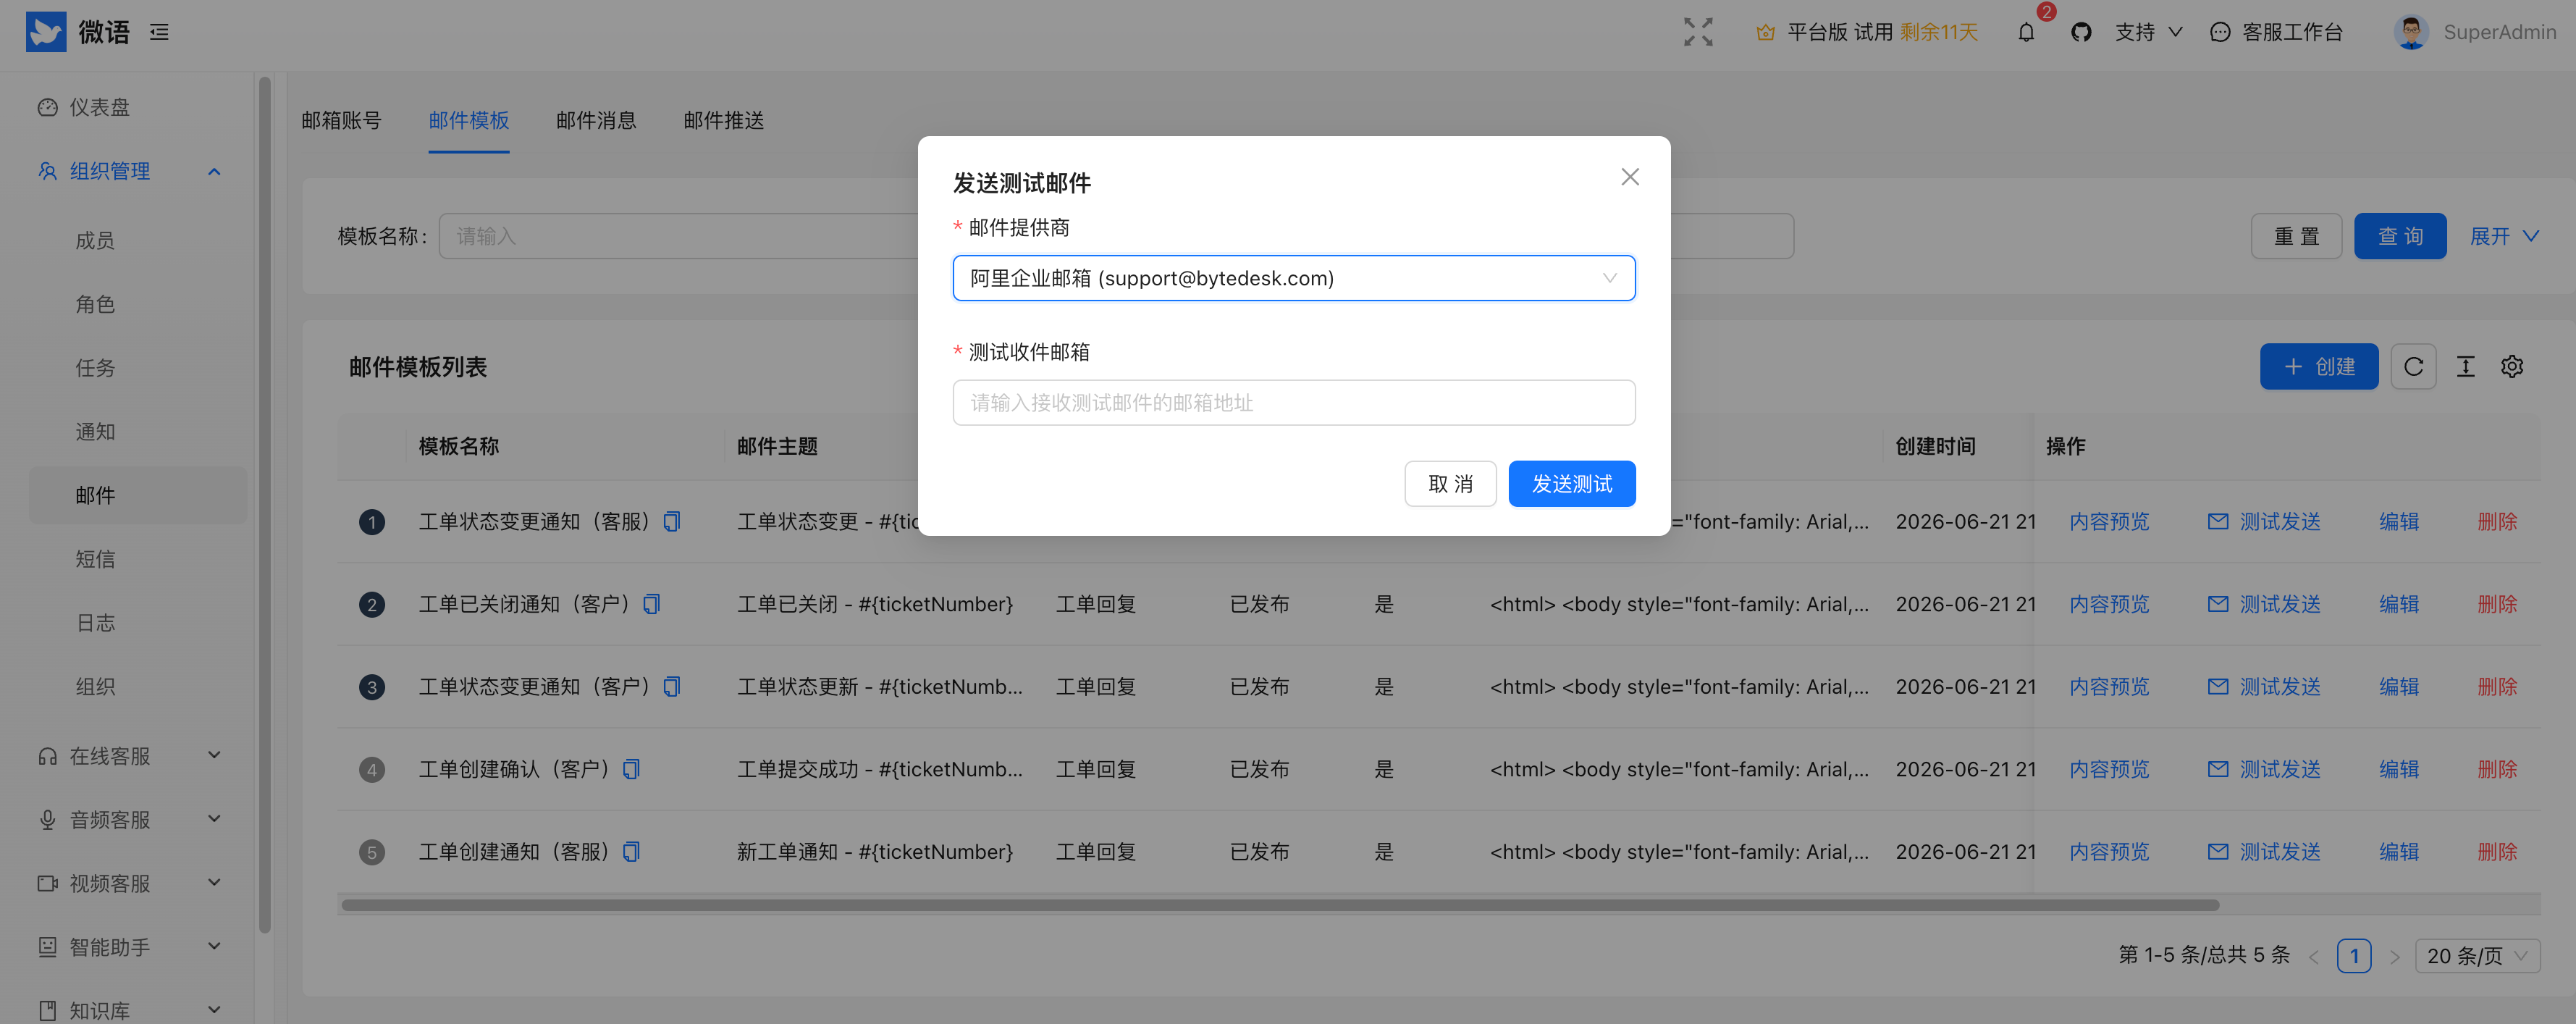Switch to 邮件推送 tab
2576x1024 pixels.
[723, 120]
